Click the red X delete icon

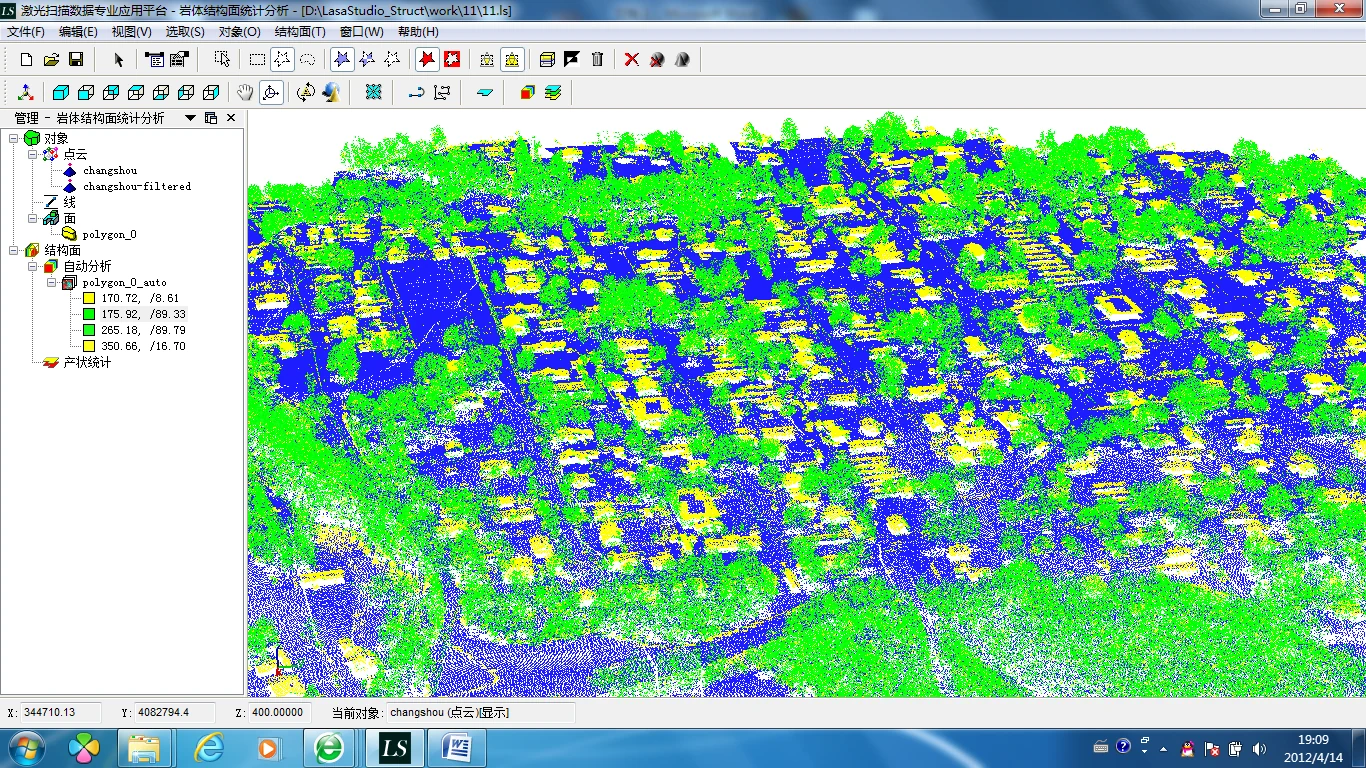point(631,59)
